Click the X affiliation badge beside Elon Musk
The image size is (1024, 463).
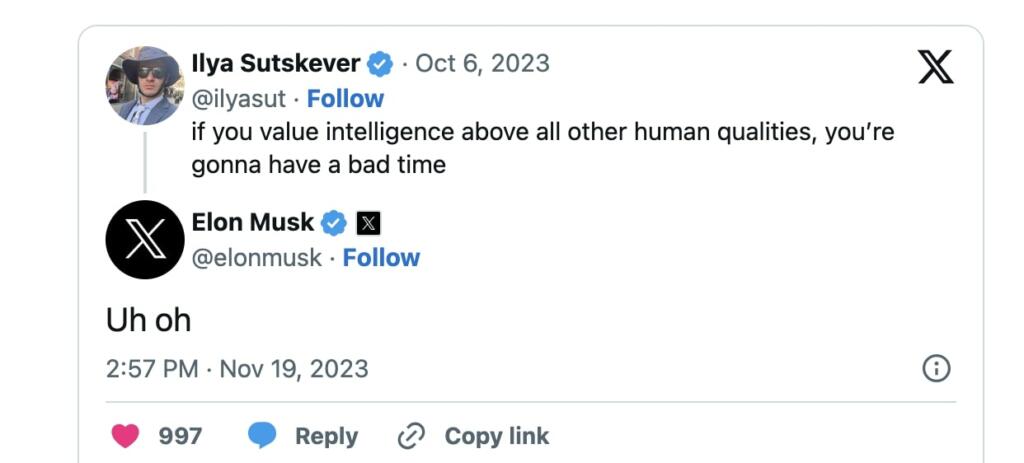368,223
